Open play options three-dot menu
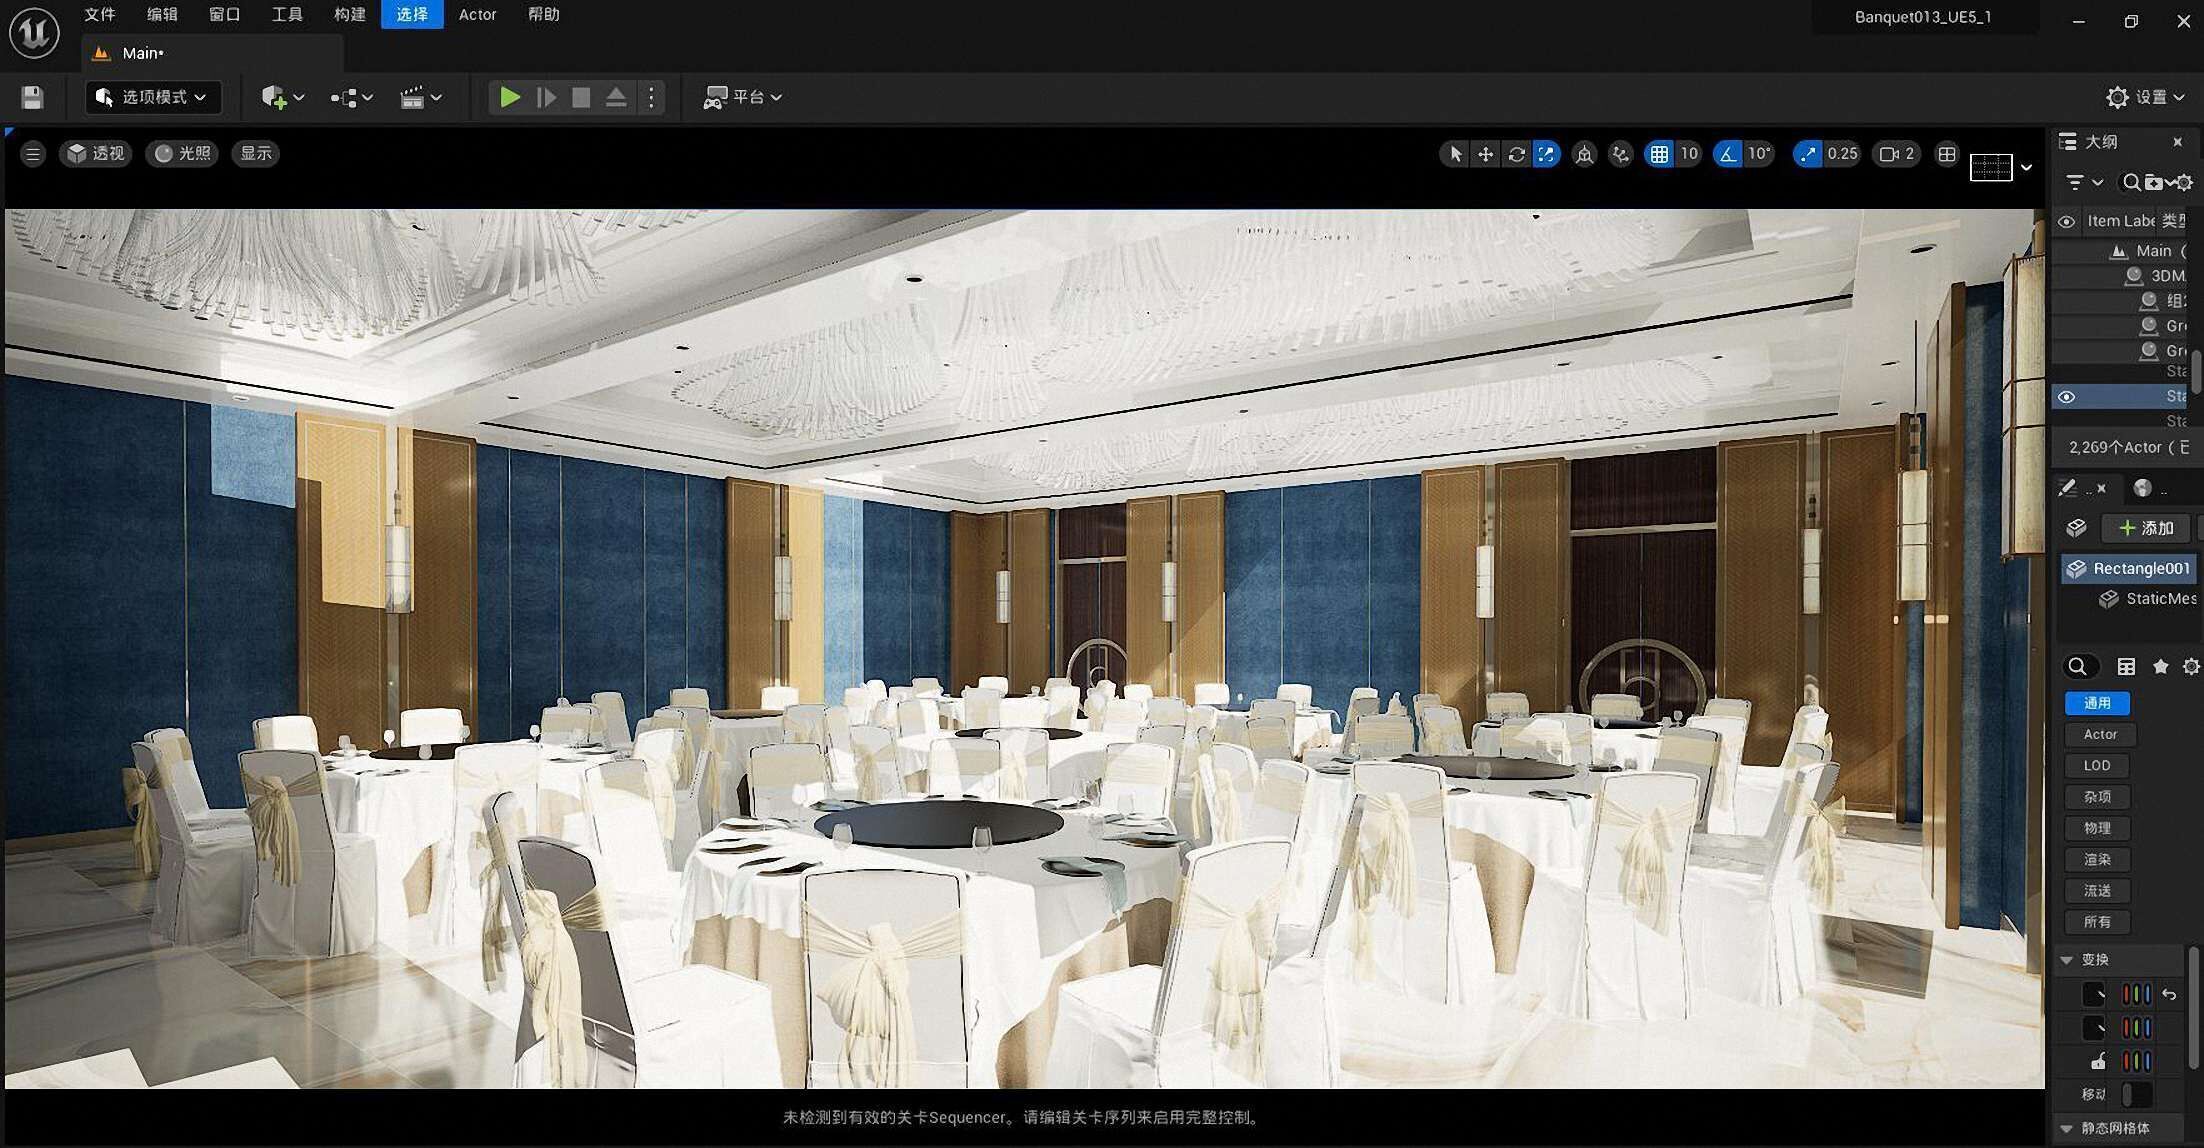The image size is (2204, 1148). (651, 97)
